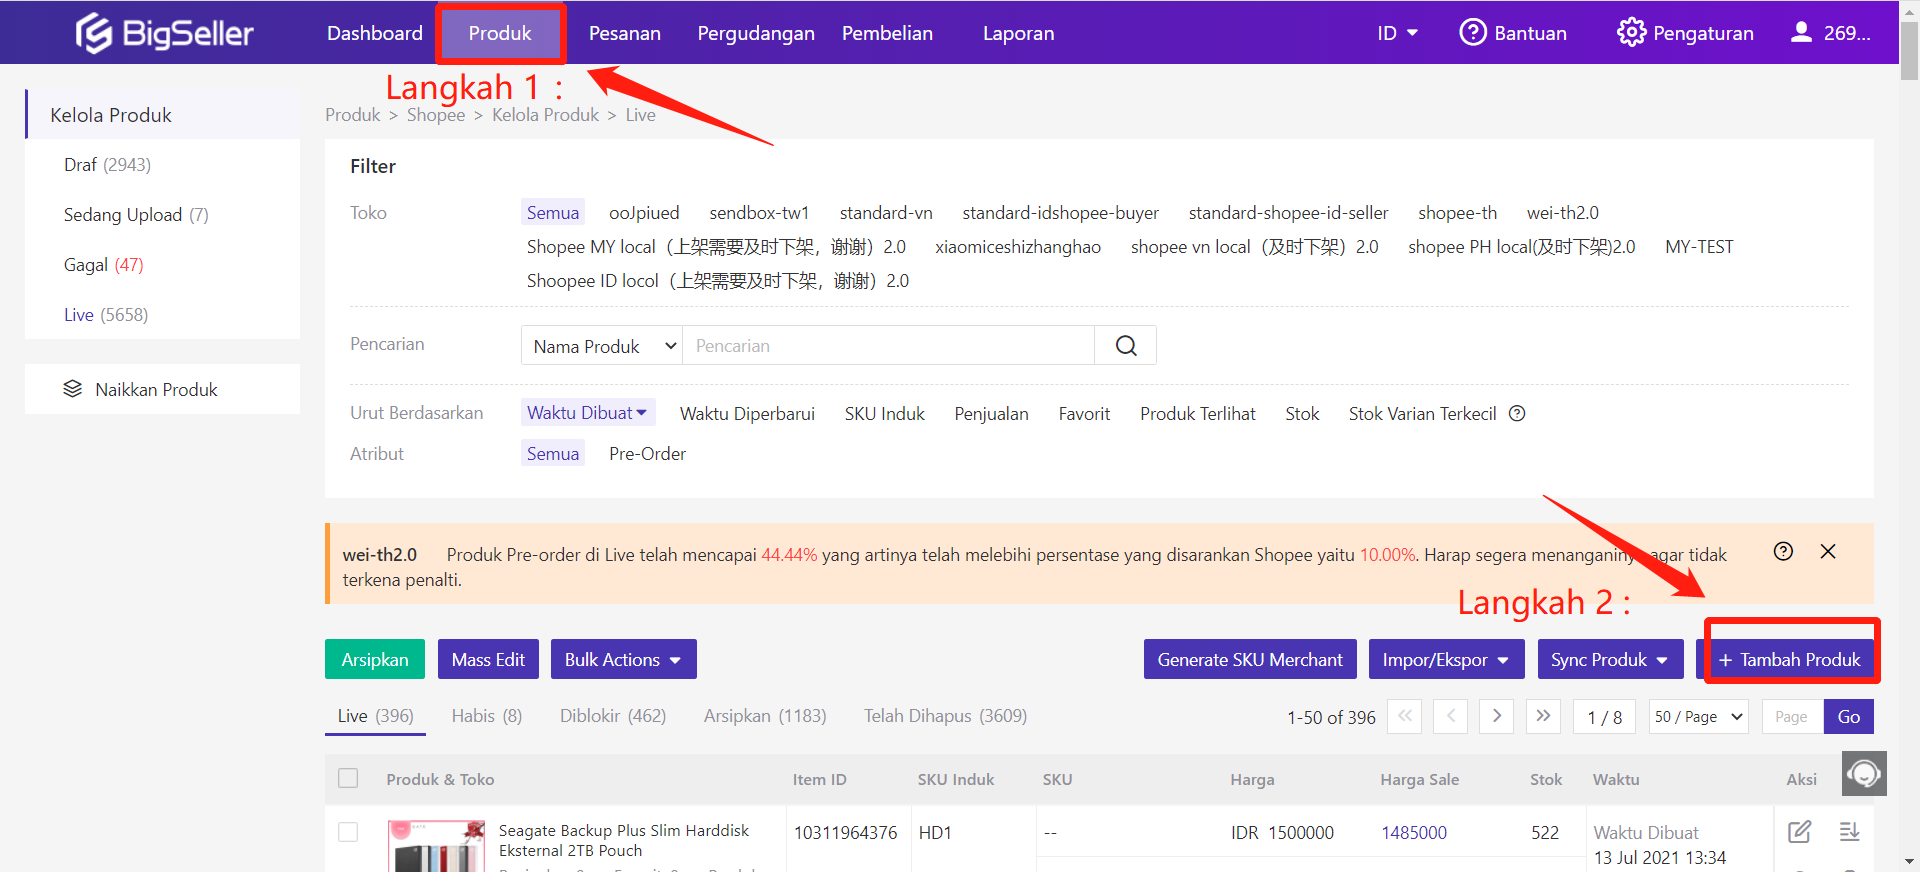Select the Pre-Order attribute filter
Viewport: 1920px width, 872px height.
point(647,454)
